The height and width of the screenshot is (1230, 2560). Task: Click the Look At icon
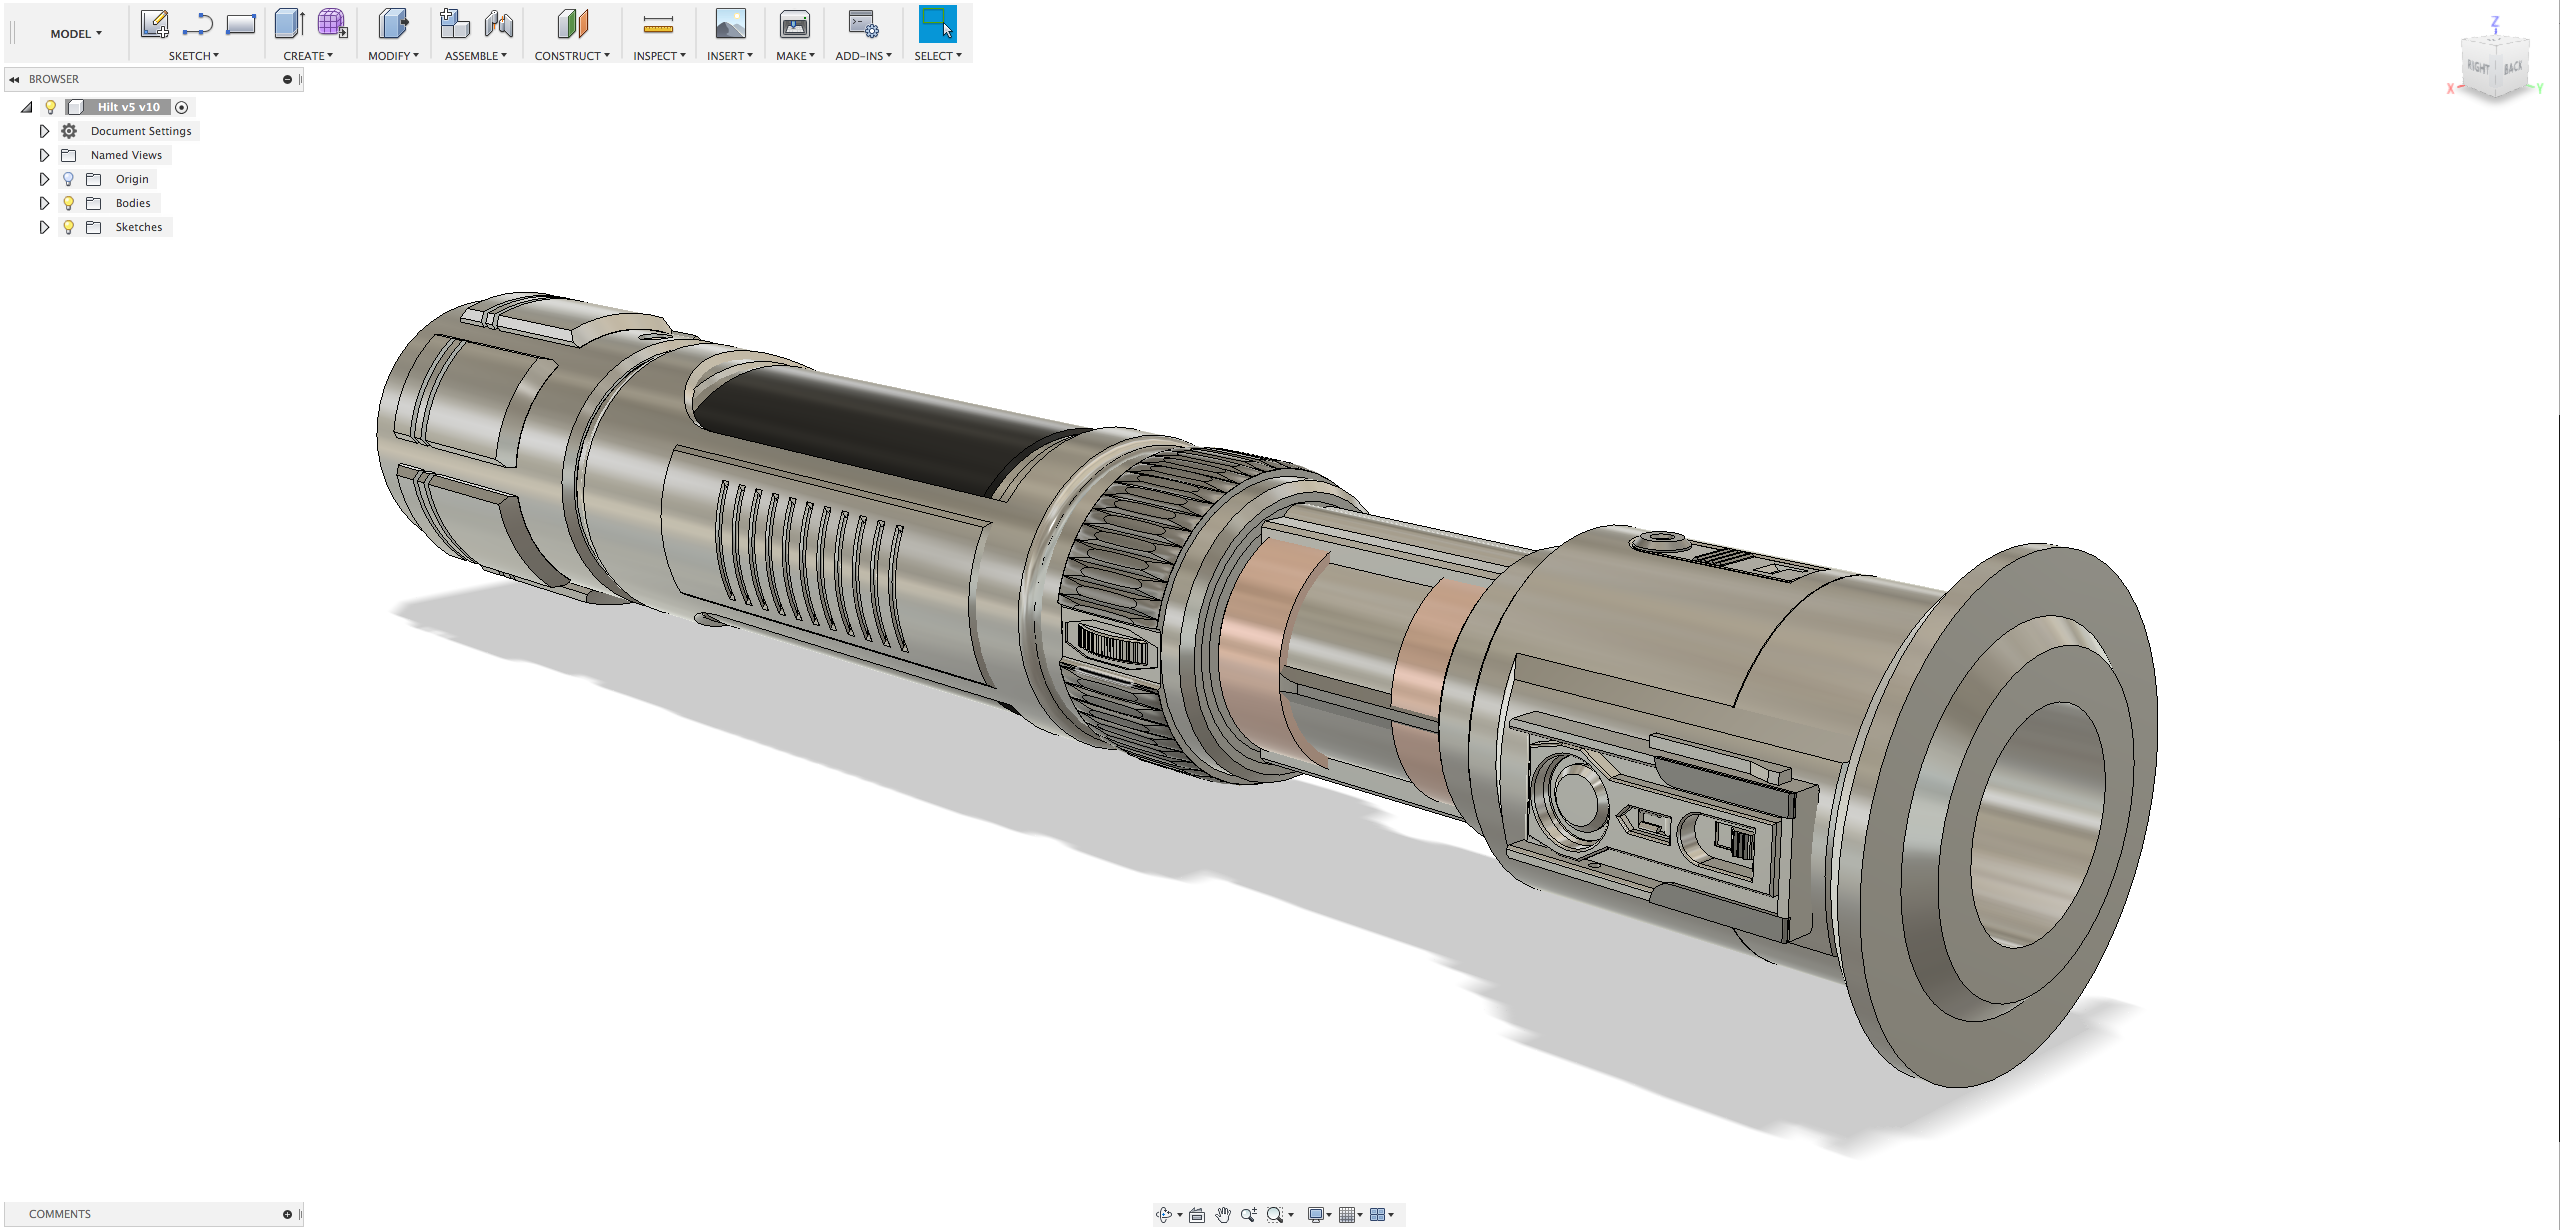[1196, 1215]
